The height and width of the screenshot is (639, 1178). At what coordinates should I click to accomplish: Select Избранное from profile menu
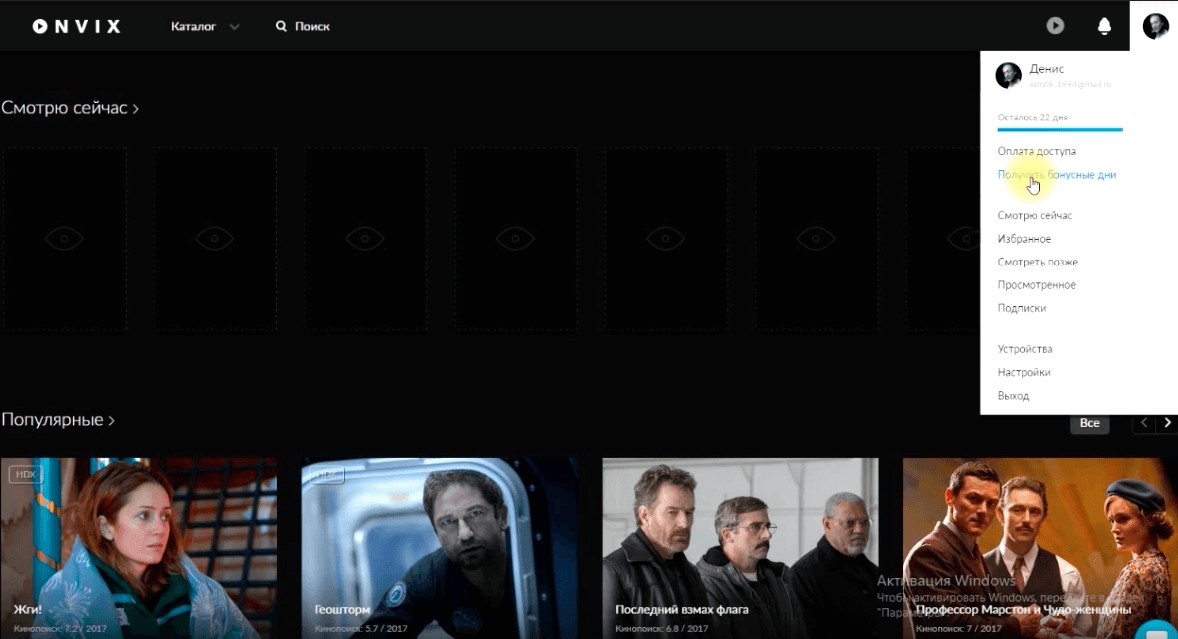tap(1024, 239)
